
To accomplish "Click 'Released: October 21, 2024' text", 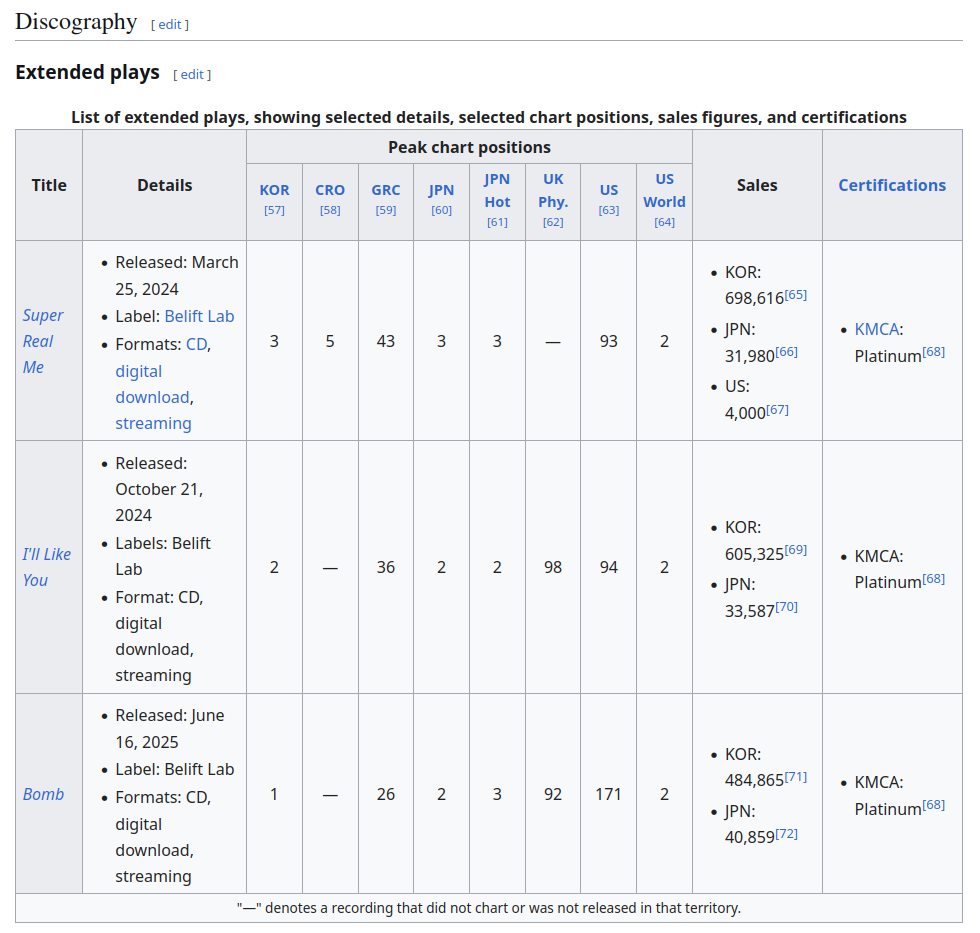I will point(159,489).
